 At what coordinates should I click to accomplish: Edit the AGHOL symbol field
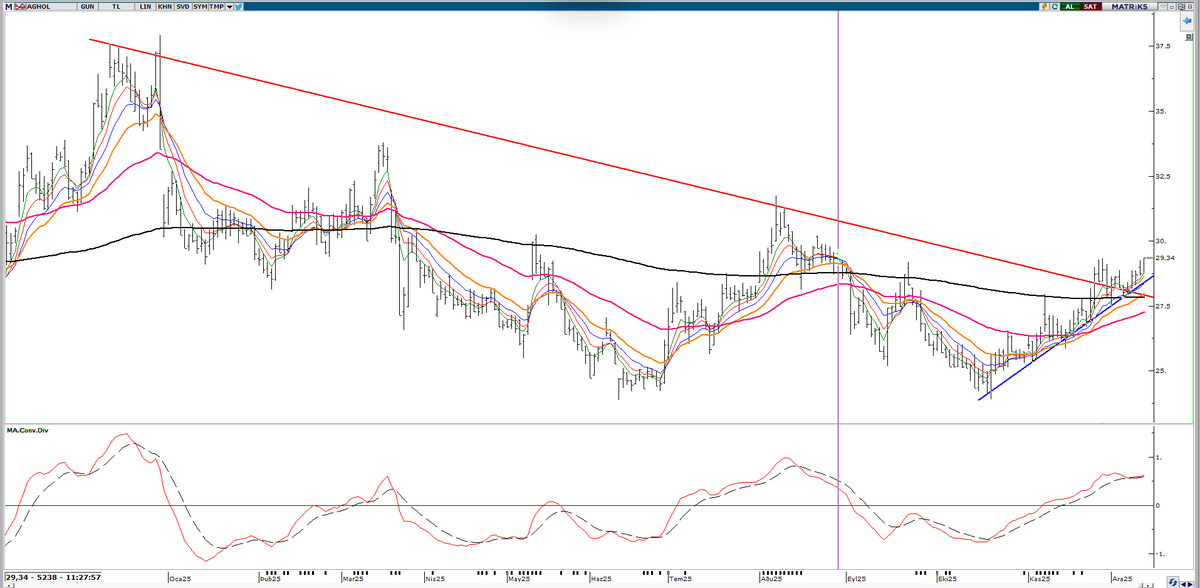pos(51,6)
